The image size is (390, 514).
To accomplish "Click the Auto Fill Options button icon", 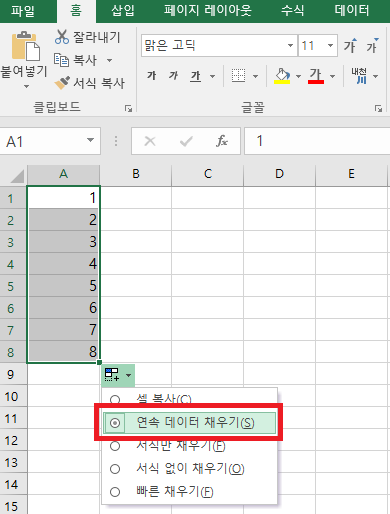I will coord(112,375).
